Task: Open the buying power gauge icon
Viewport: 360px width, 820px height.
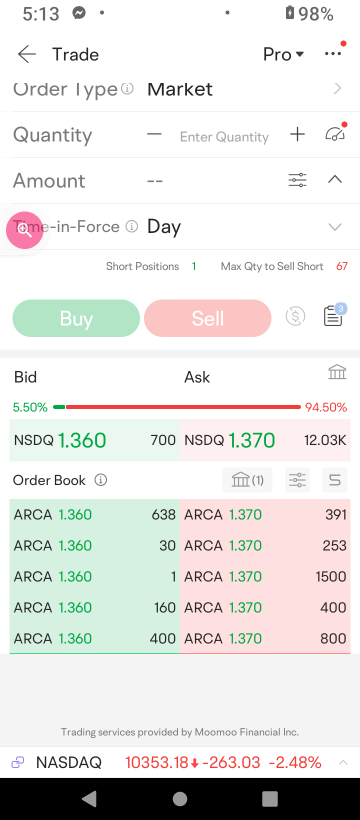Action: click(335, 134)
